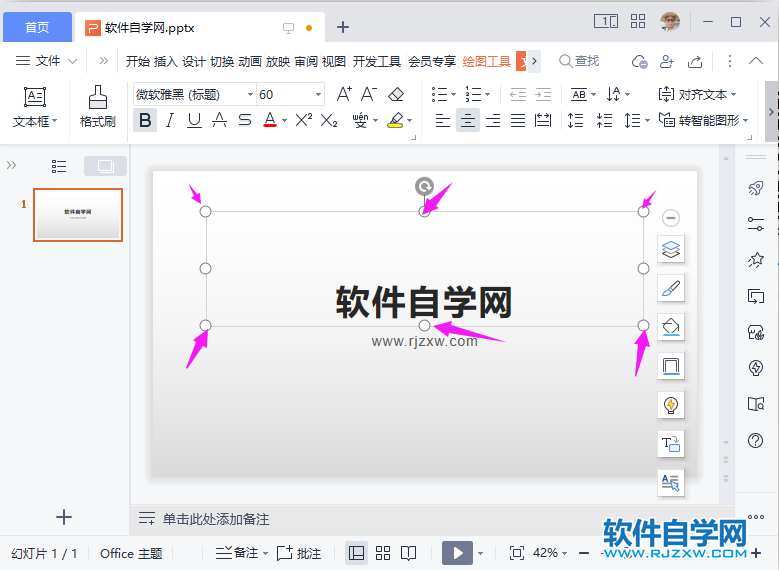Image resolution: width=779 pixels, height=570 pixels.
Task: Open shape outline floating button
Action: click(671, 366)
